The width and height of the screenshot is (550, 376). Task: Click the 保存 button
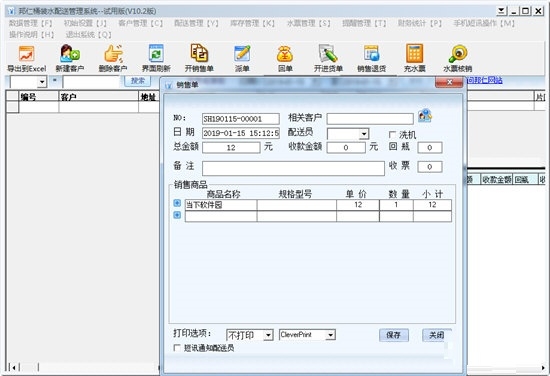point(394,335)
